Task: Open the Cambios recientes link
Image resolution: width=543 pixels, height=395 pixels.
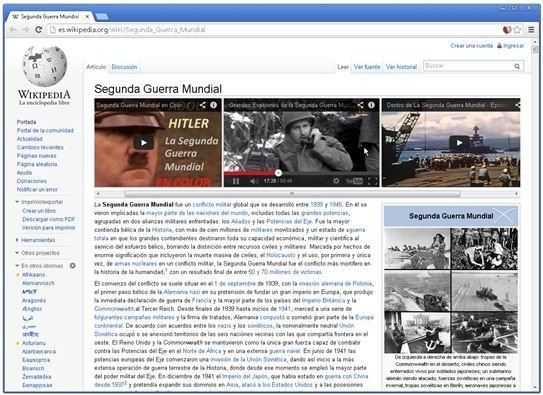Action: [x=40, y=147]
